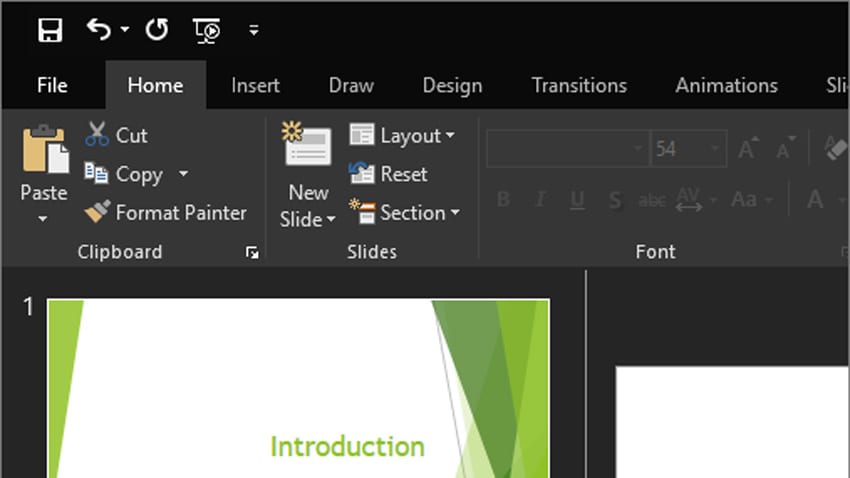Select the Home ribbon tab
The height and width of the screenshot is (478, 850).
click(155, 86)
